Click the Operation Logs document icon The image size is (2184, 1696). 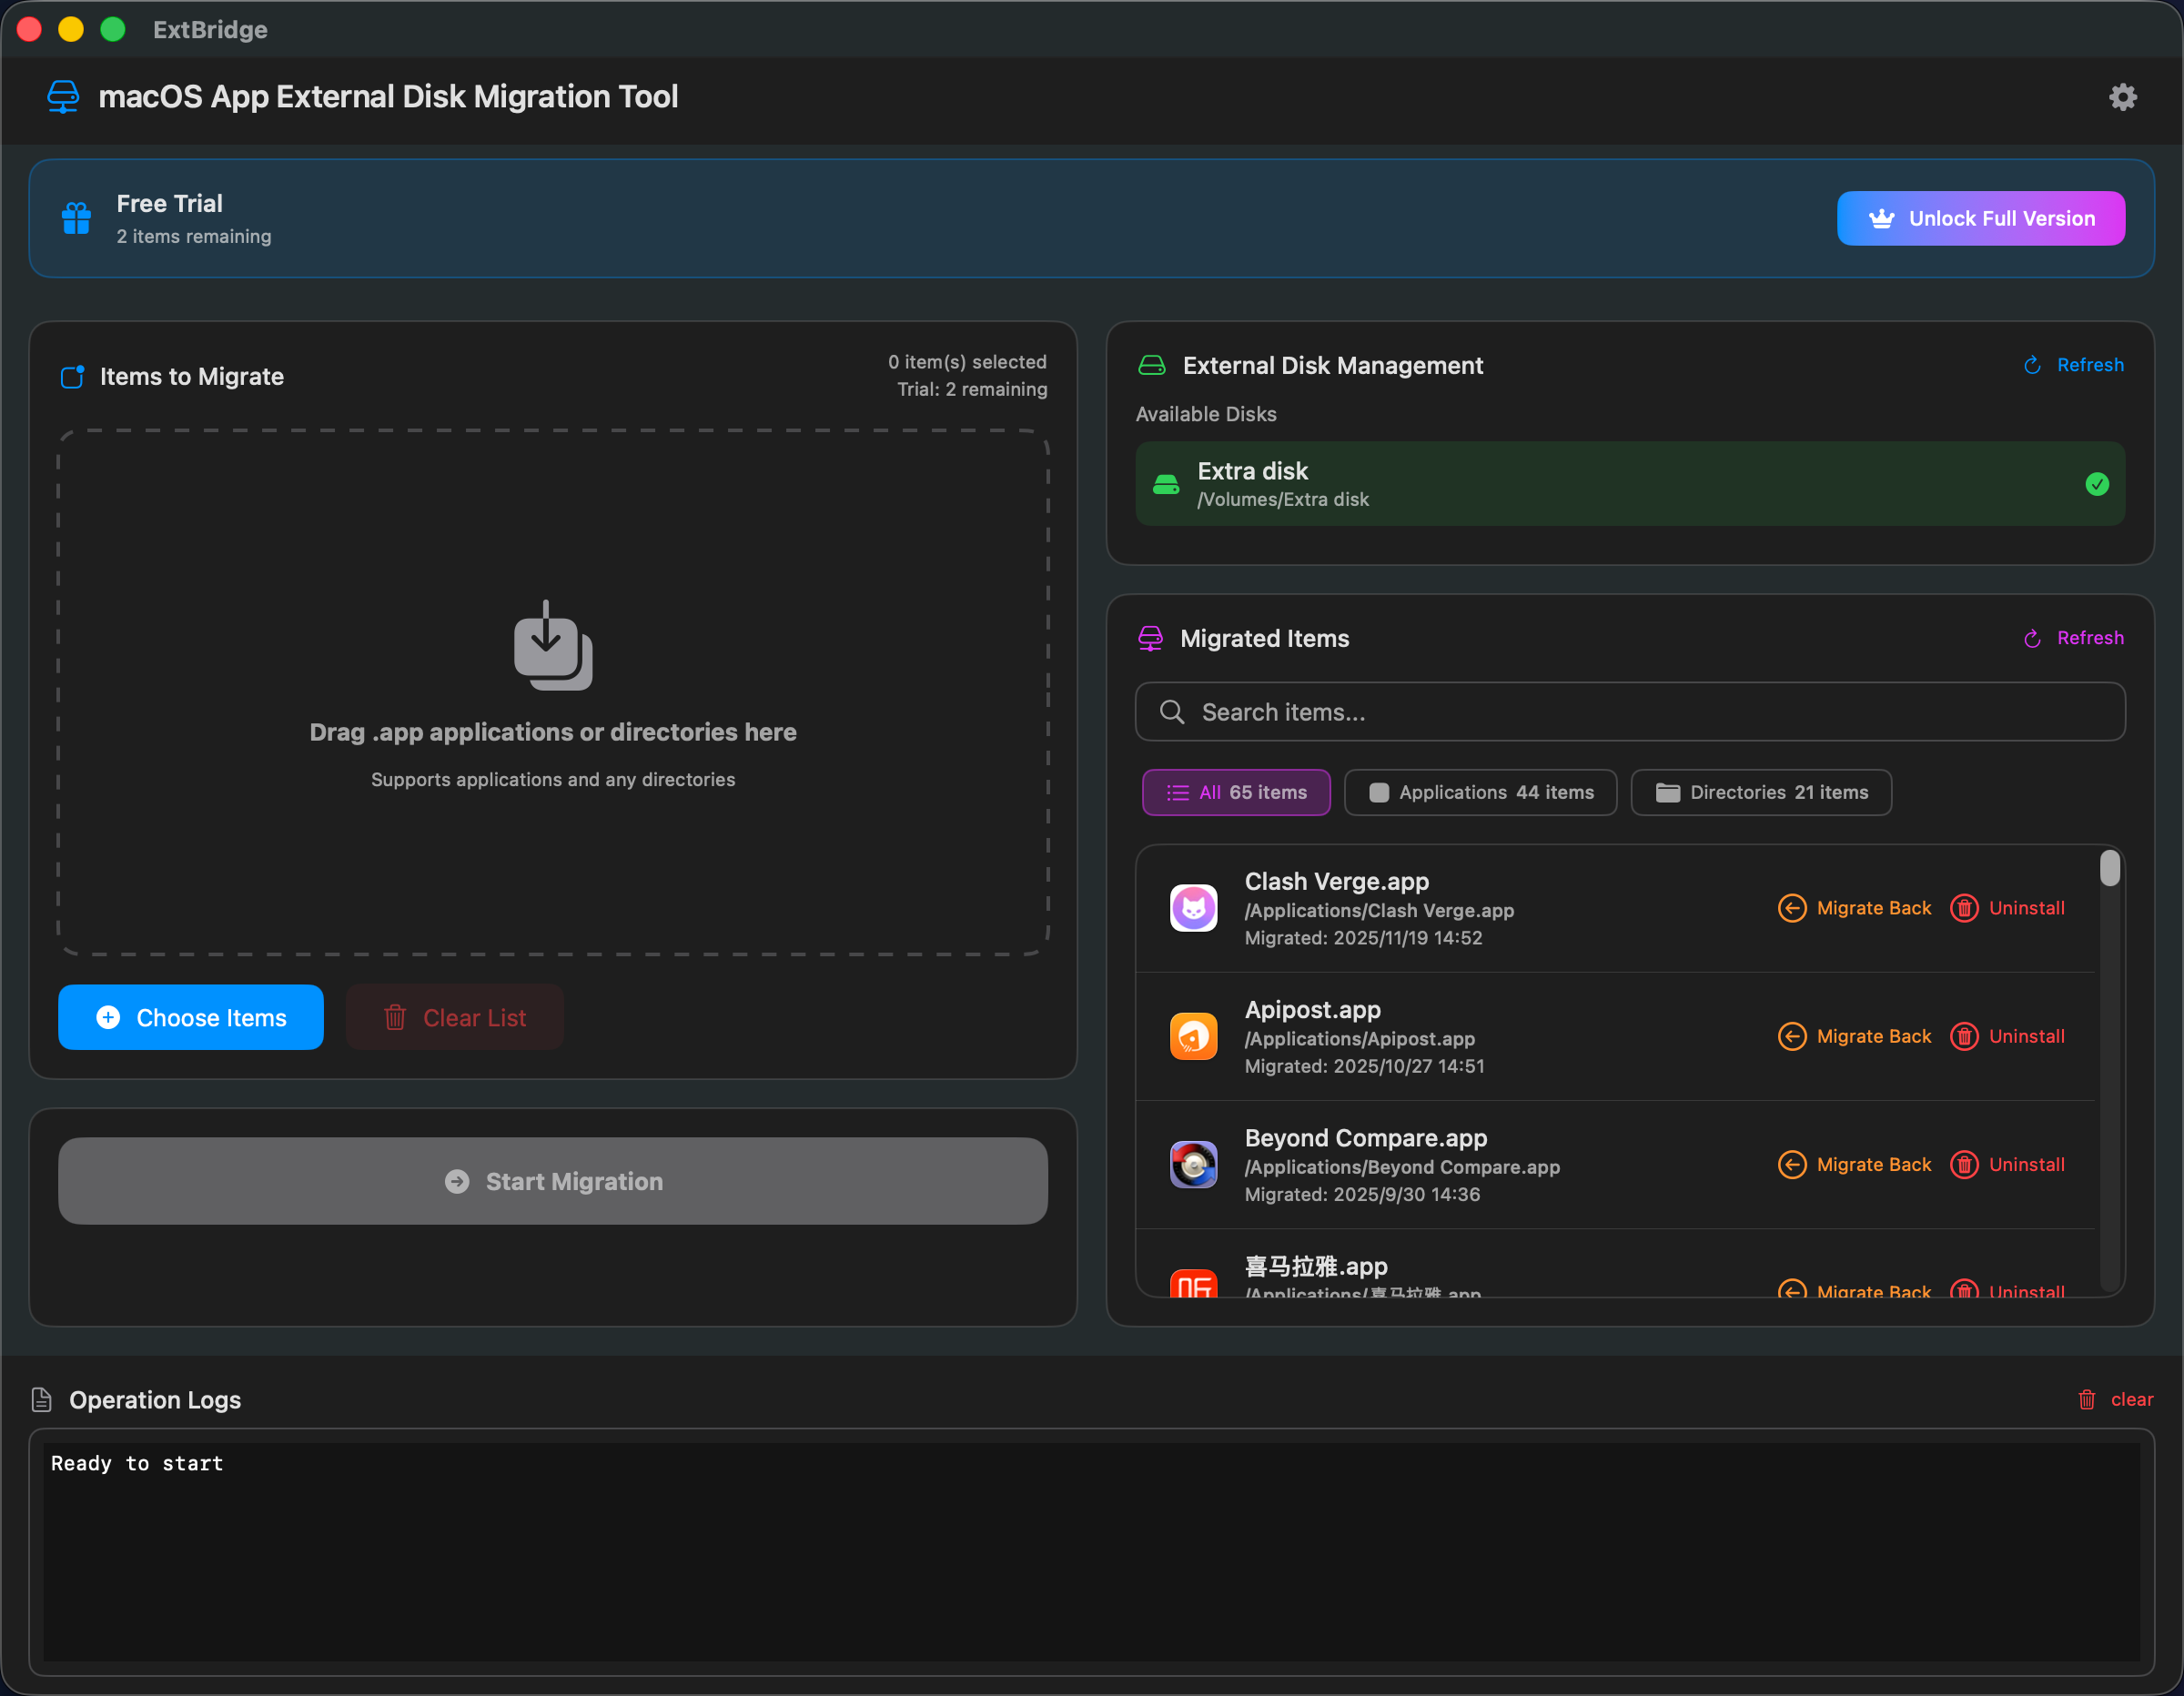(41, 1399)
